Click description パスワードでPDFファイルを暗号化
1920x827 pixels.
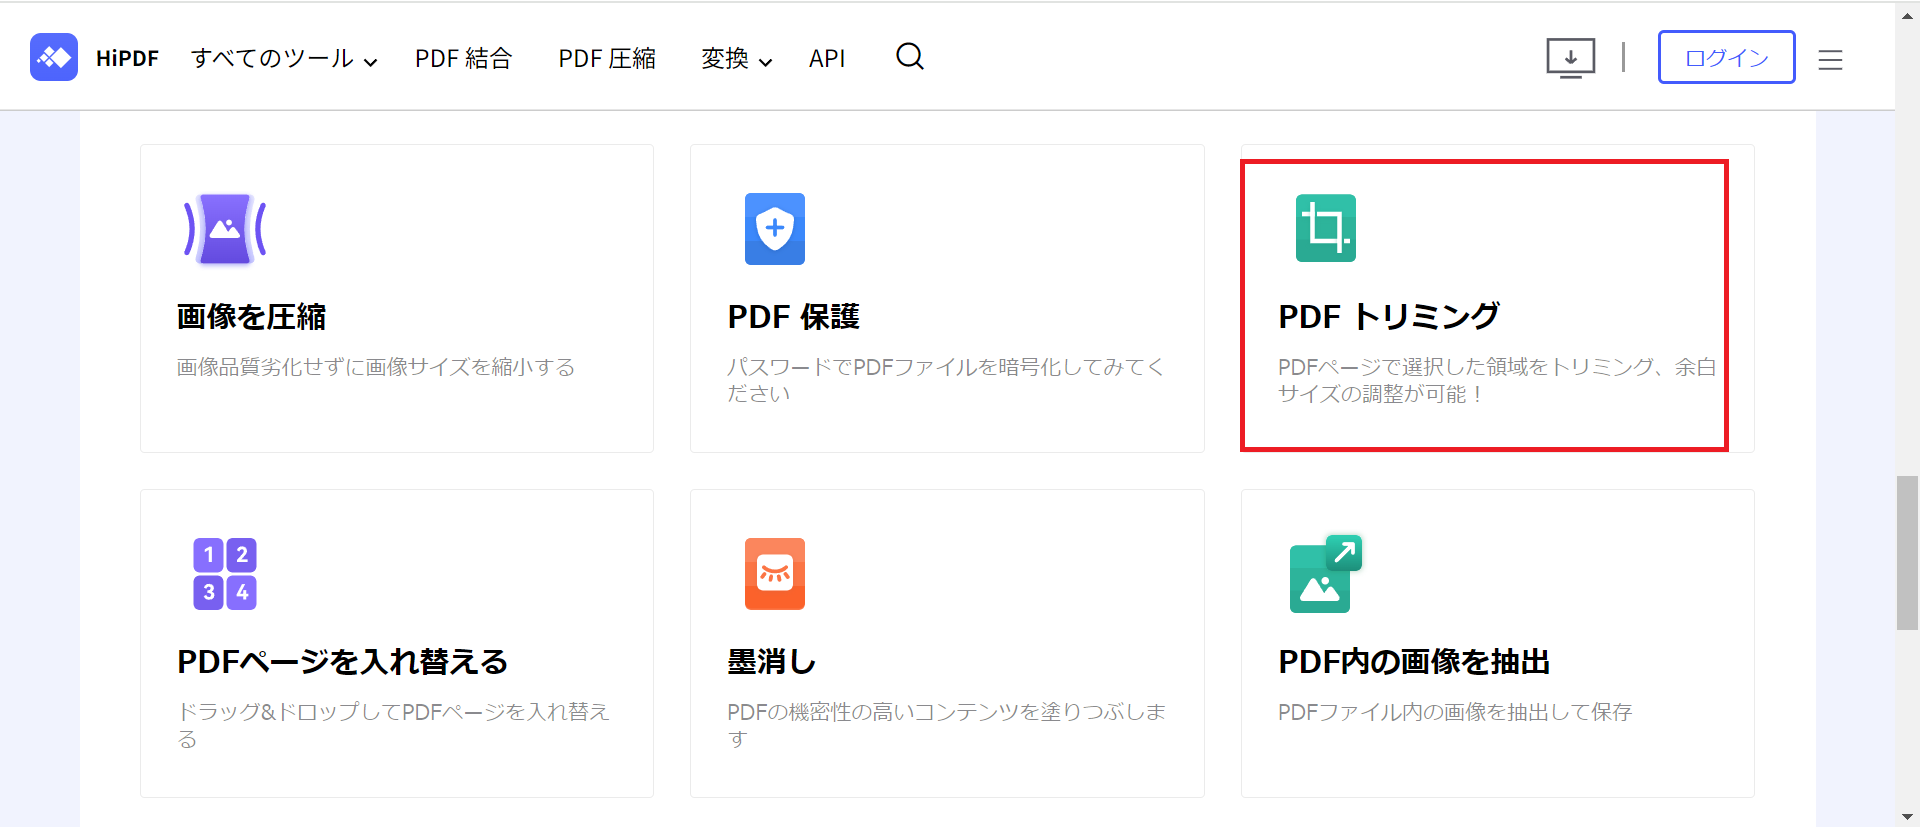[x=946, y=380]
